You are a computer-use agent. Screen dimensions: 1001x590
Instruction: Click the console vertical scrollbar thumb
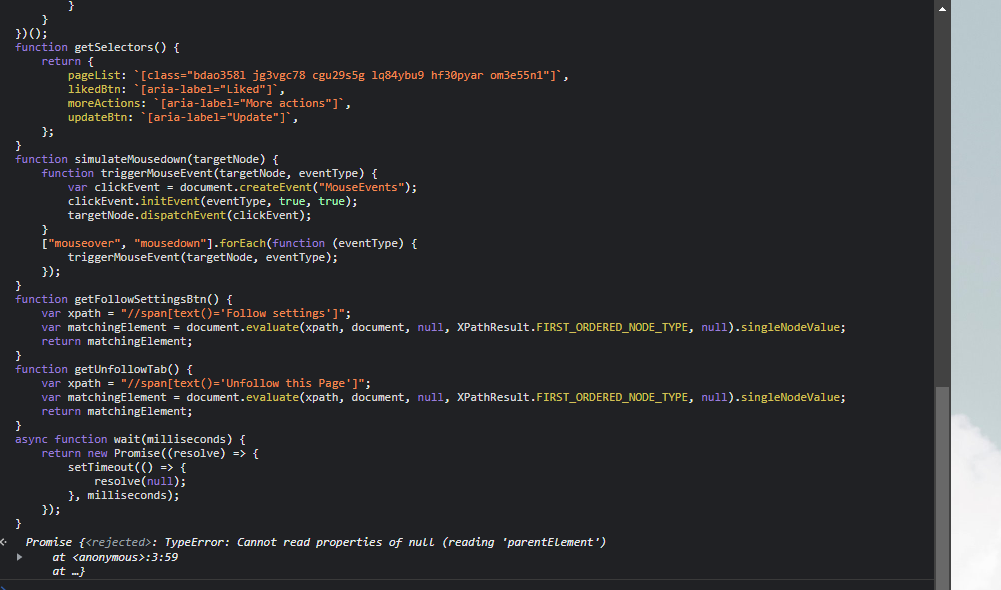click(x=942, y=488)
